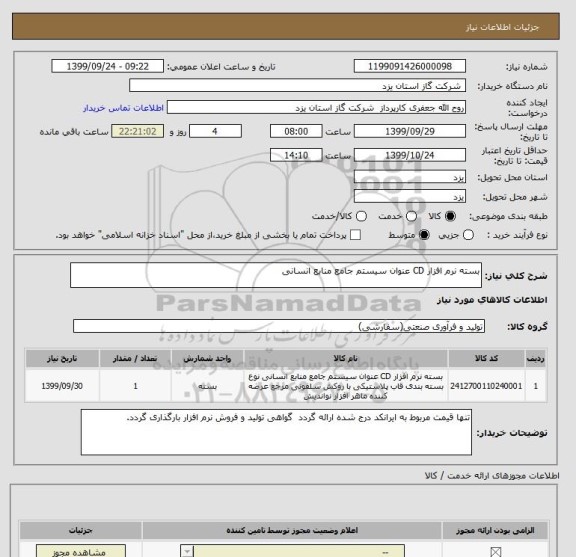The height and width of the screenshot is (557, 576).
Task: Click the quantity cell showing 1
Action: [135, 386]
